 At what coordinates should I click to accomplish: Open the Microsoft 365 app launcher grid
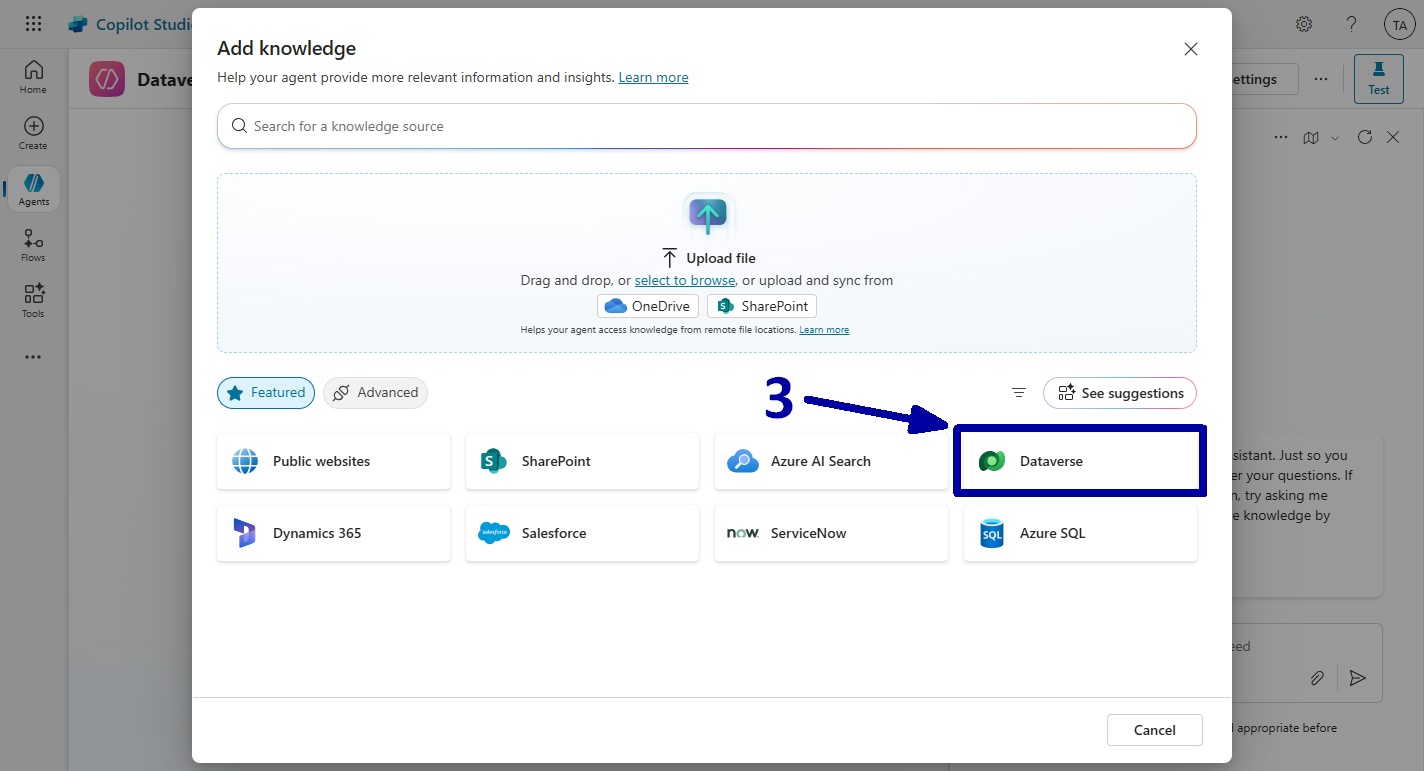[x=33, y=23]
